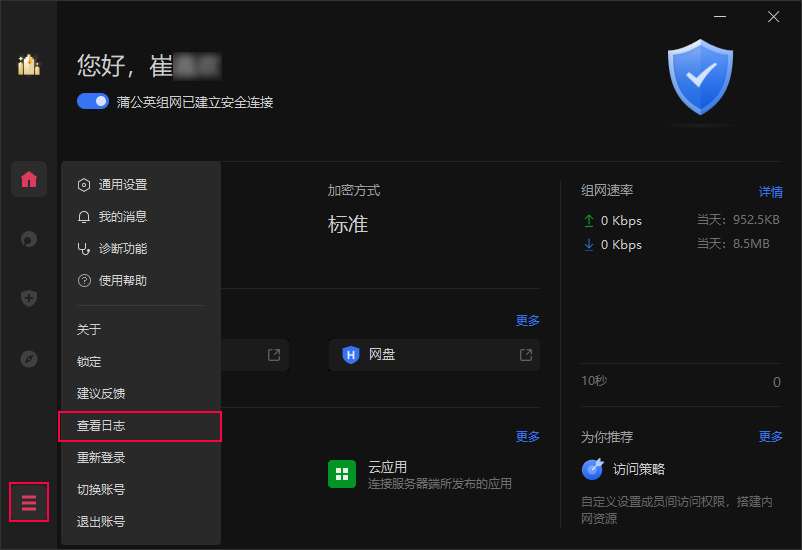
Task: Click the 使用帮助 question mark icon
Action: [84, 281]
